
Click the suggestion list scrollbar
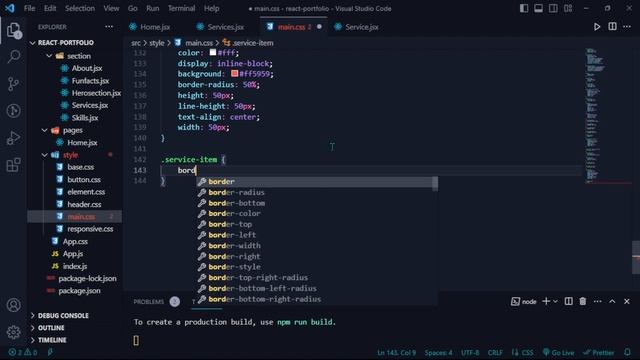tap(435, 184)
